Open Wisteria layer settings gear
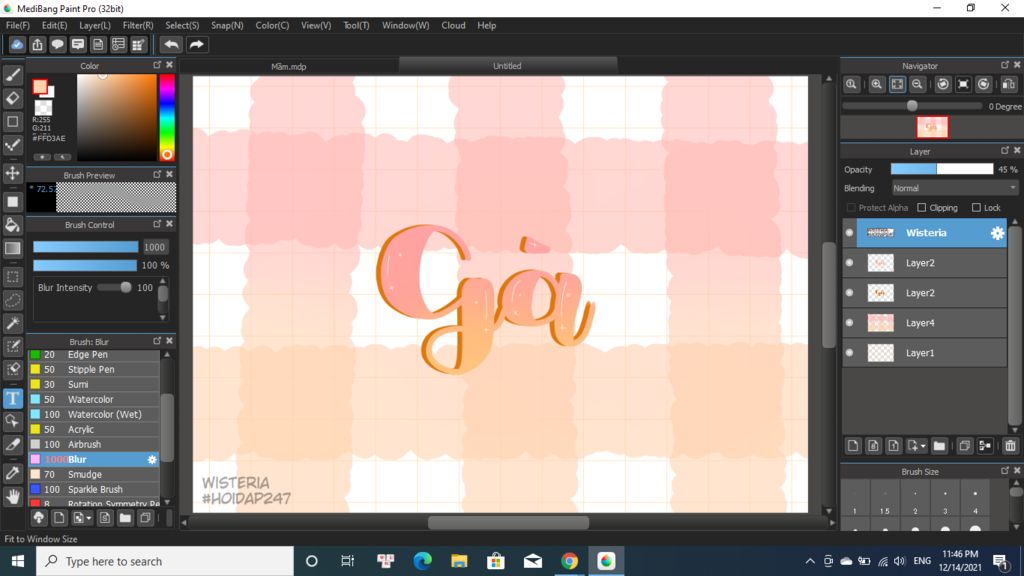Image resolution: width=1024 pixels, height=576 pixels. click(x=997, y=233)
